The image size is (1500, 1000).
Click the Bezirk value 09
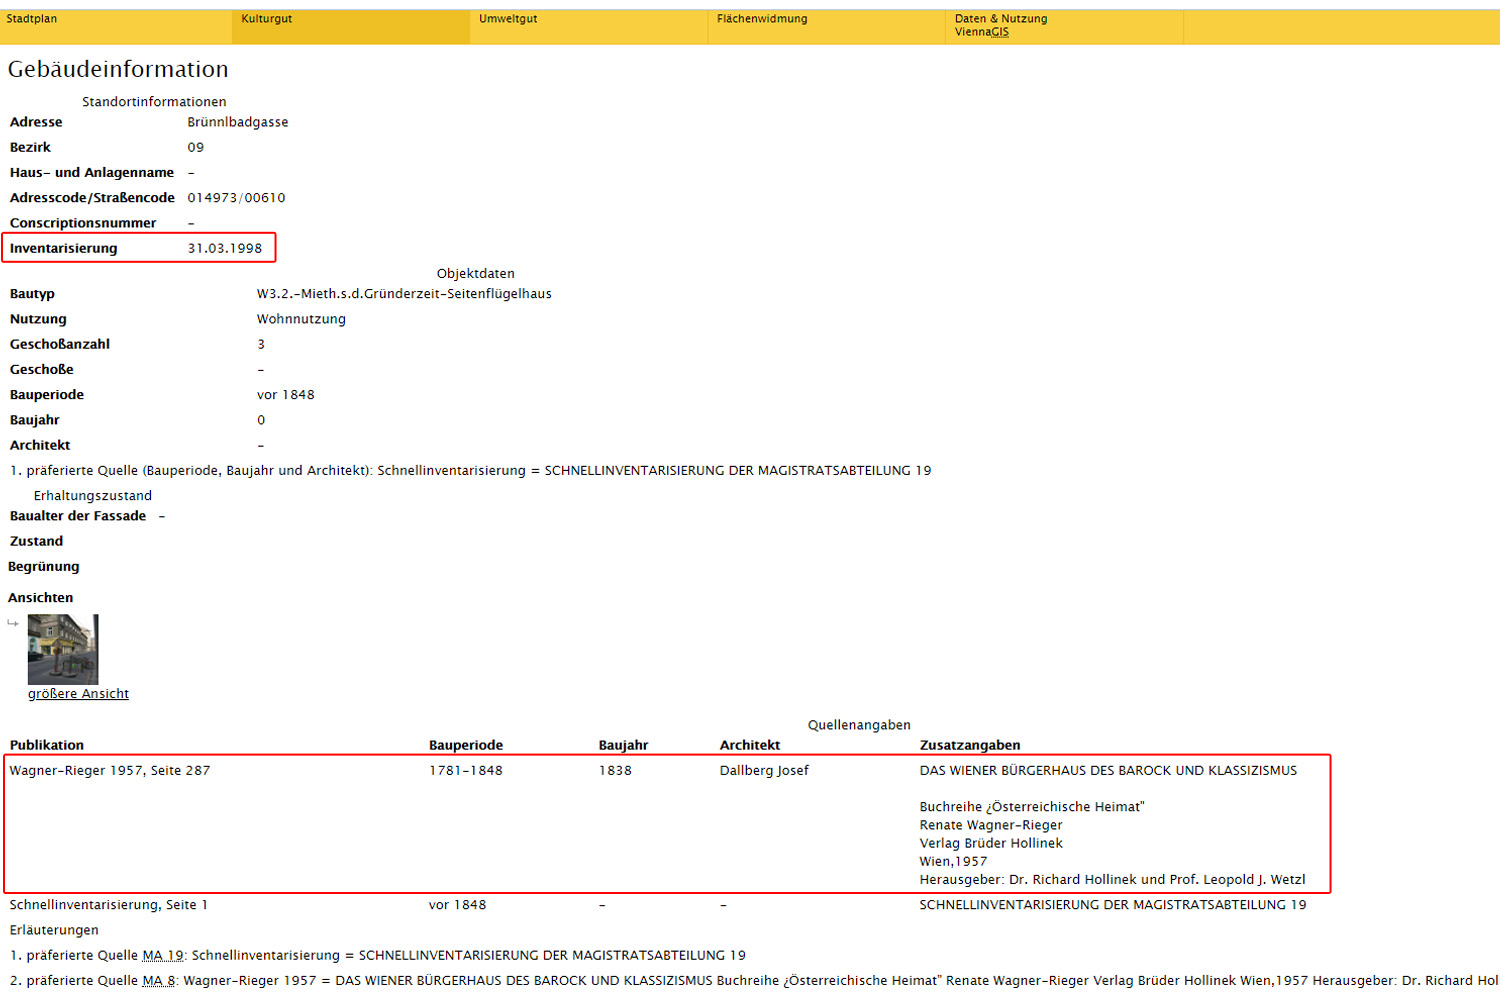pos(196,147)
